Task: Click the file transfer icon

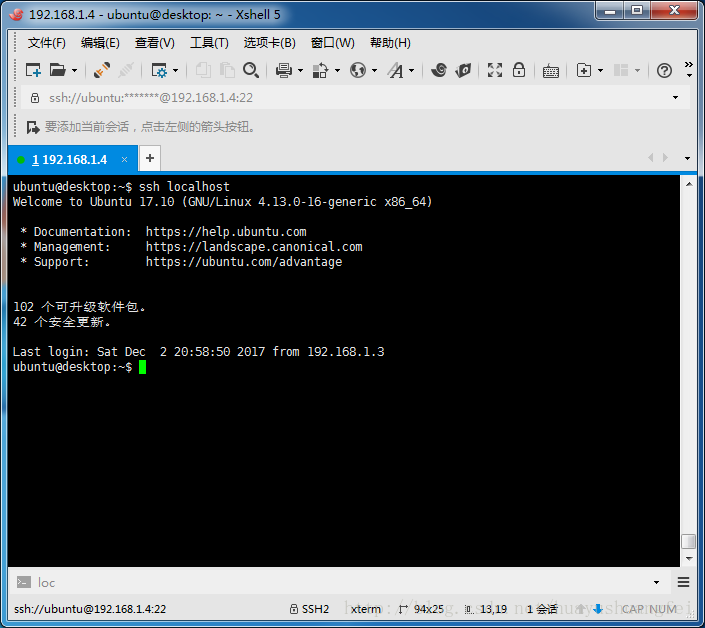Action: tap(321, 70)
